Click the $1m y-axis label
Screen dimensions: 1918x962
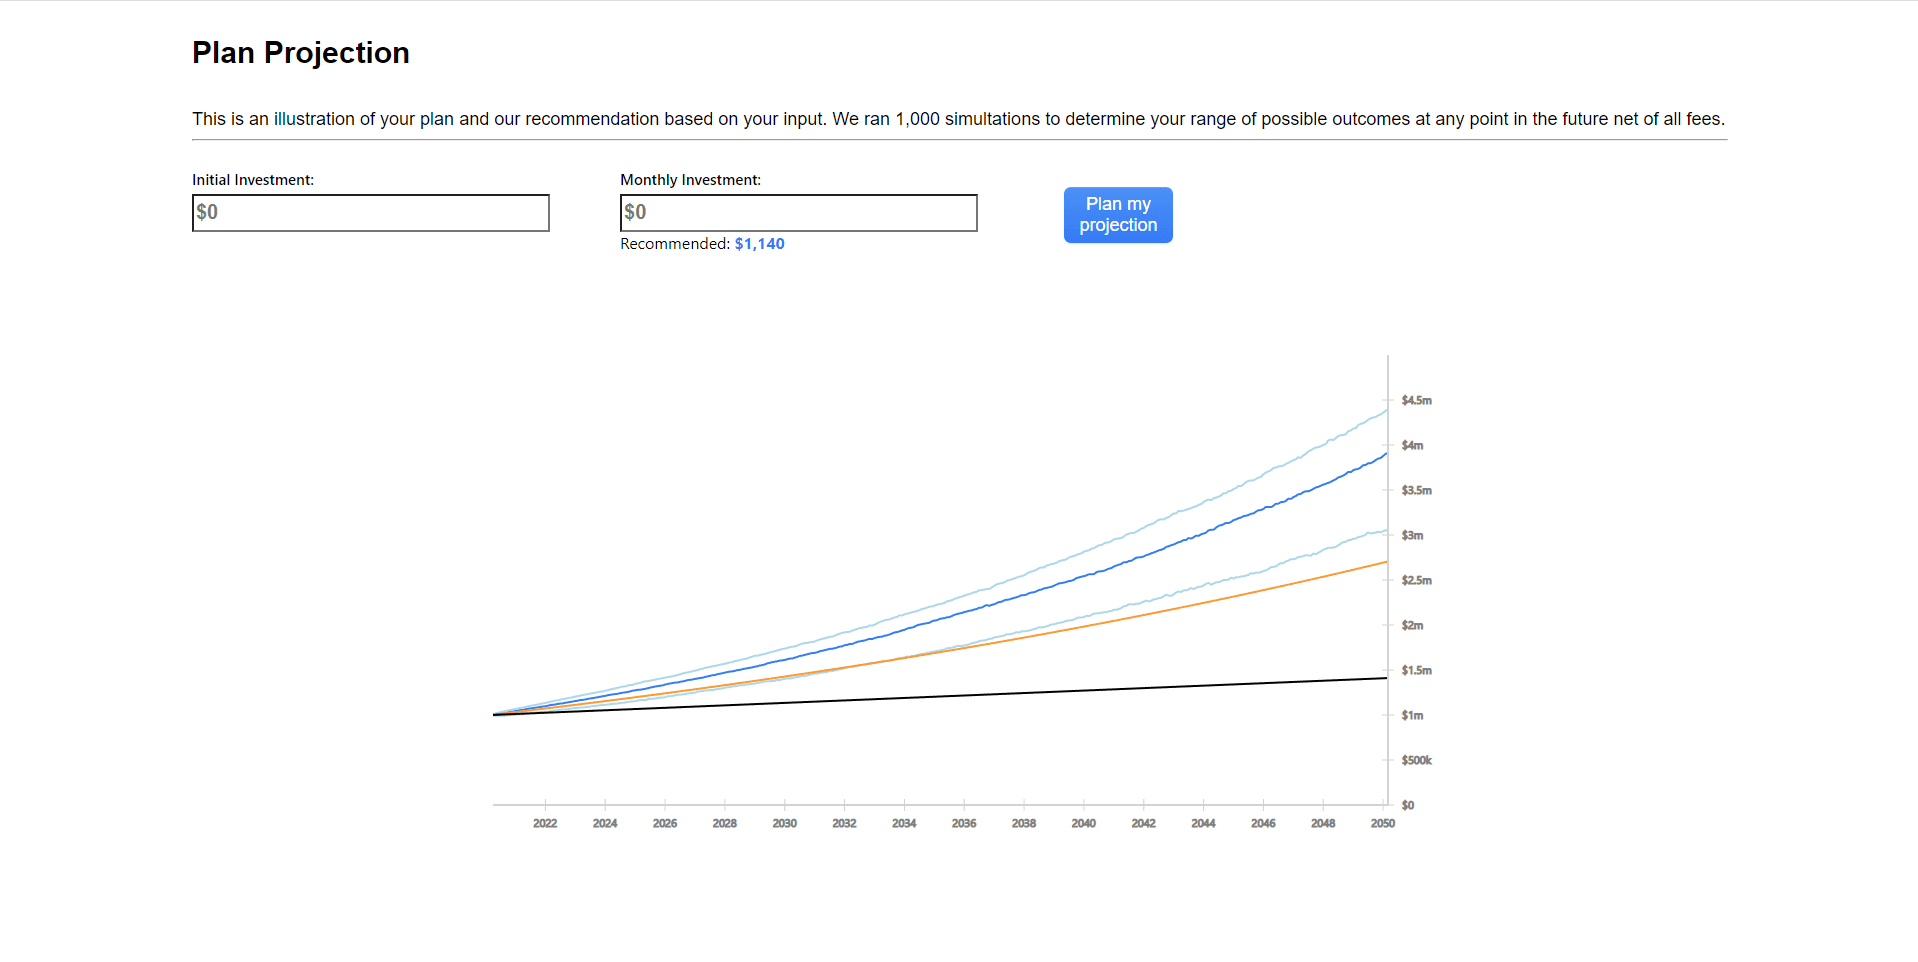click(x=1412, y=715)
